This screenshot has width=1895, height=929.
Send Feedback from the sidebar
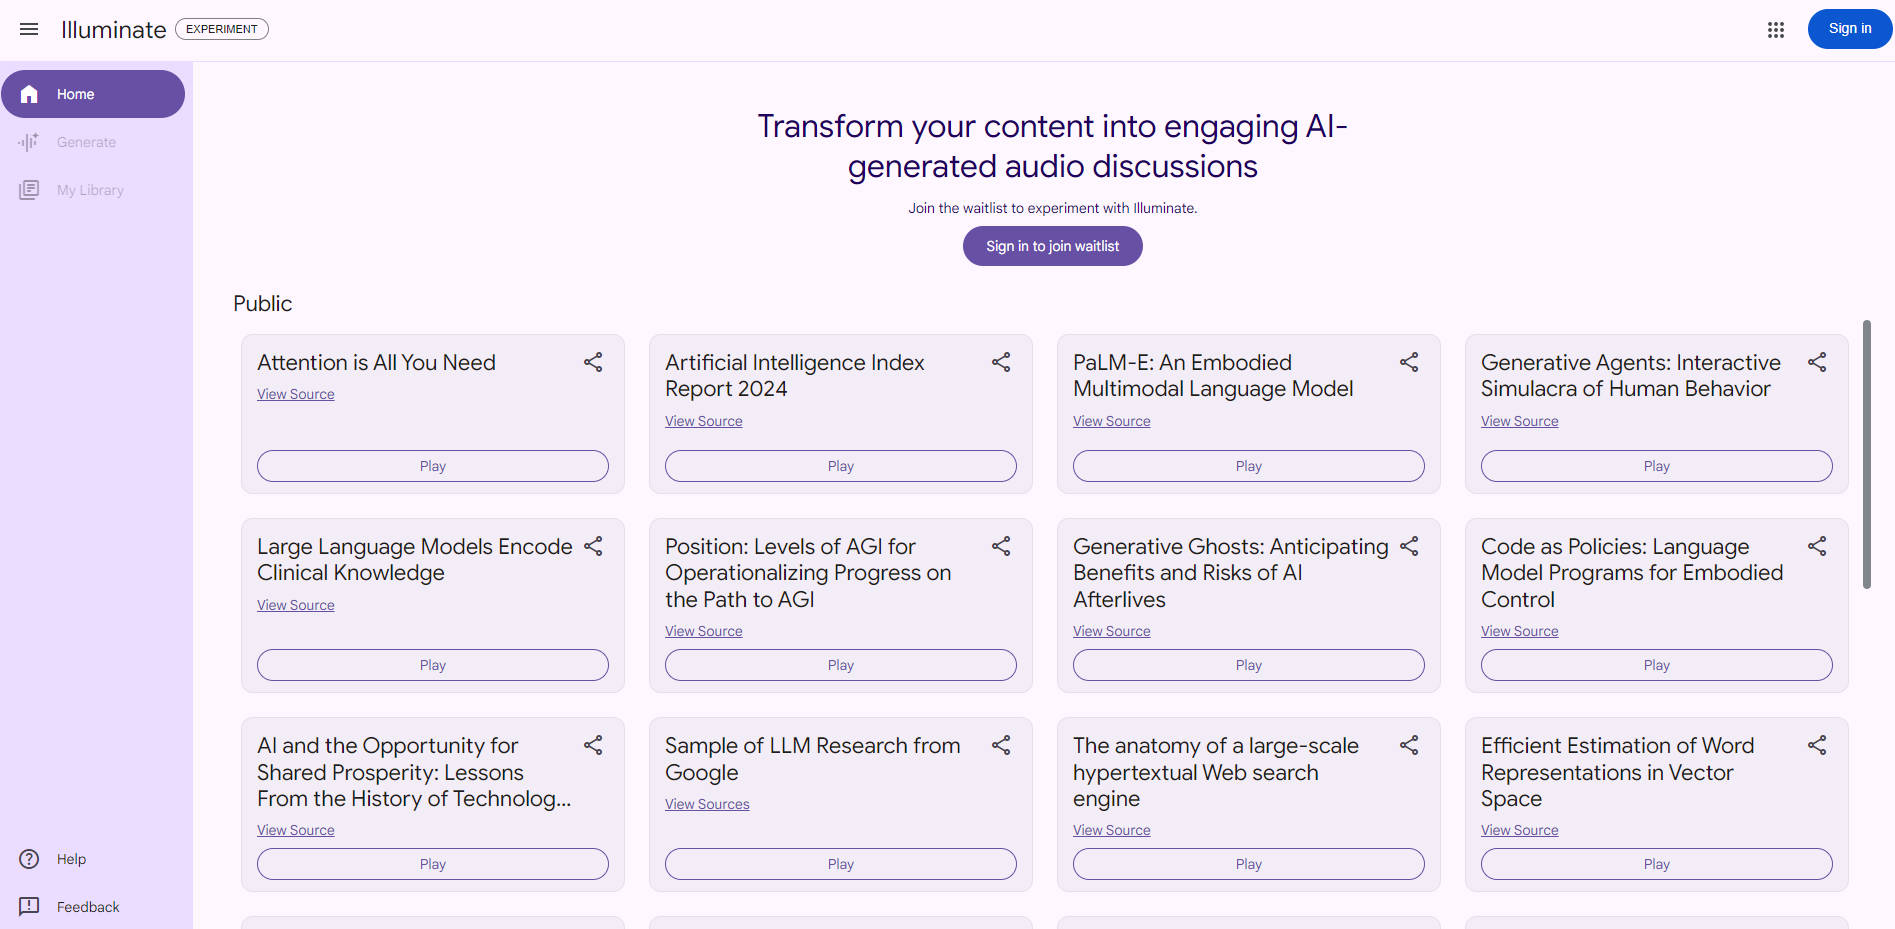[x=87, y=907]
